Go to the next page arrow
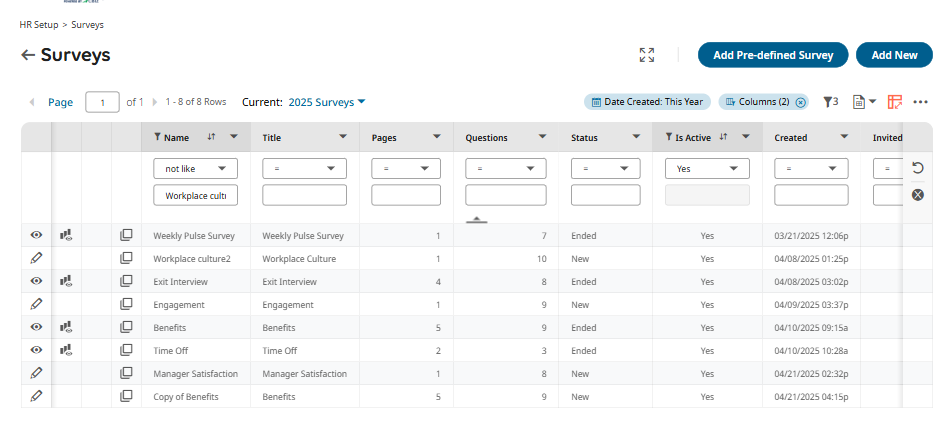 (x=154, y=102)
